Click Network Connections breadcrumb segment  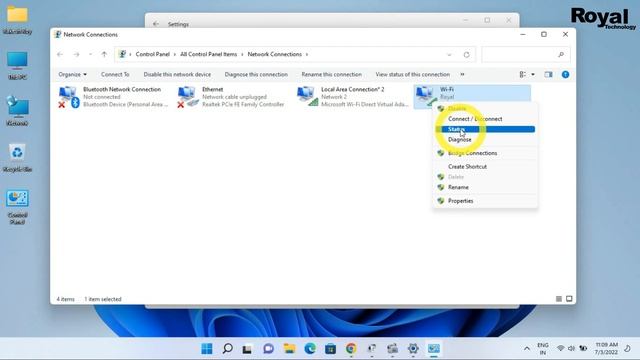click(x=274, y=54)
